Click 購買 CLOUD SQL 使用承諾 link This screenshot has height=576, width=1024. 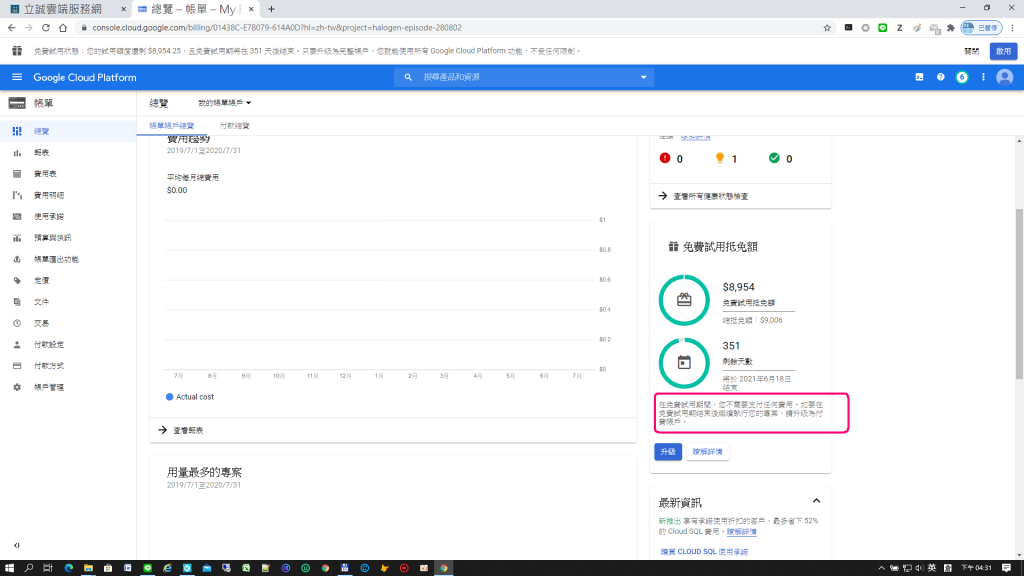[x=704, y=551]
